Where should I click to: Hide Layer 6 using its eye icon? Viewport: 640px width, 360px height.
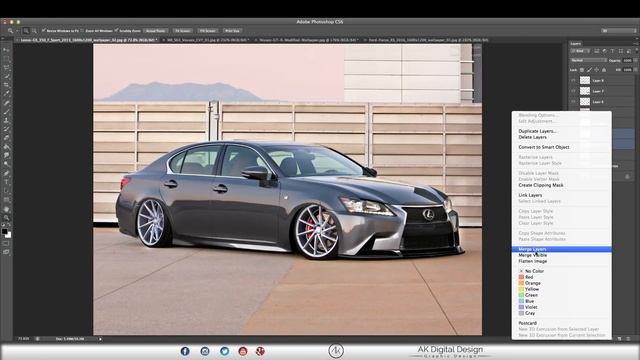point(573,102)
